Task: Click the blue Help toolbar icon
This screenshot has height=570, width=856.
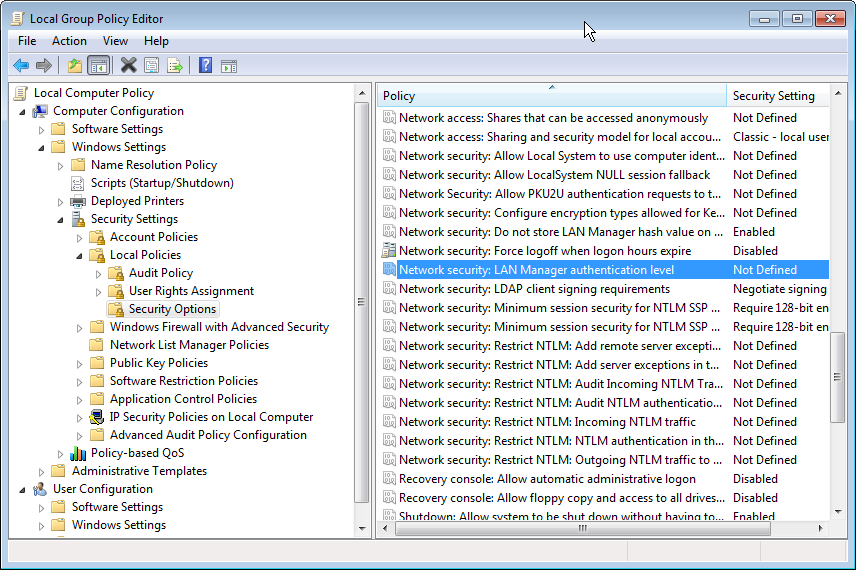Action: click(205, 66)
